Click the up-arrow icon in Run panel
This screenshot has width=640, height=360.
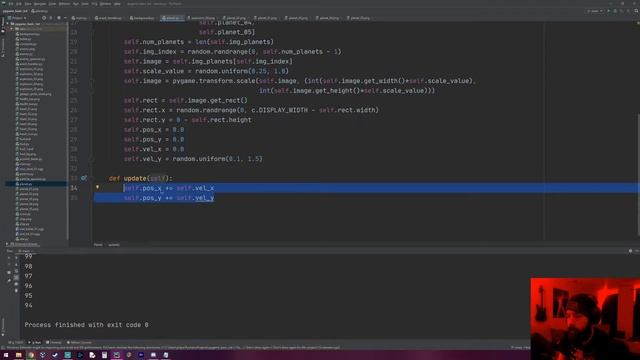[16, 258]
